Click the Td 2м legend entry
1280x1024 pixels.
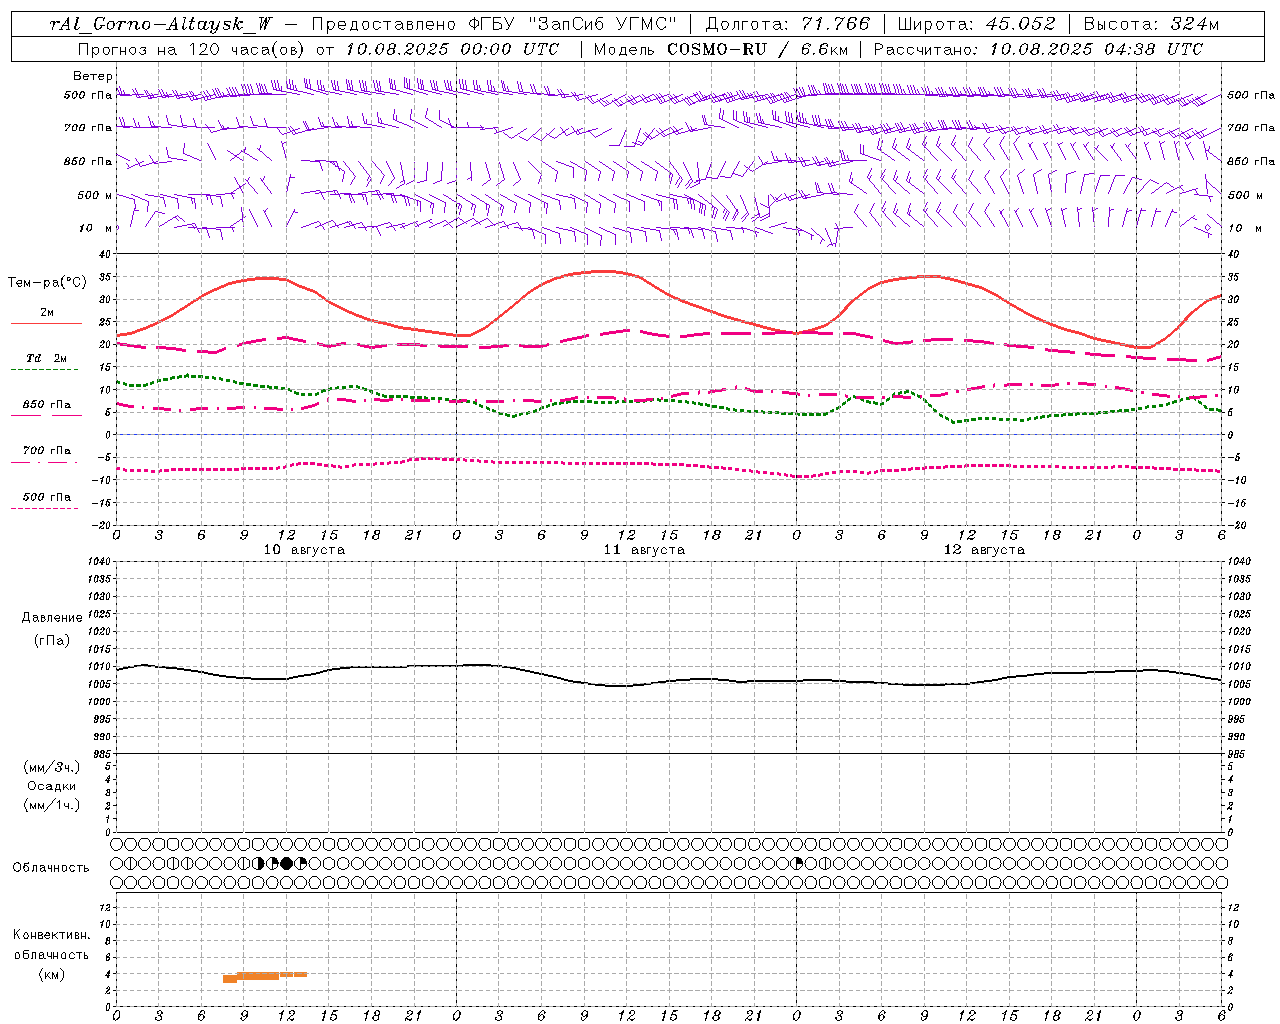[x=46, y=361]
